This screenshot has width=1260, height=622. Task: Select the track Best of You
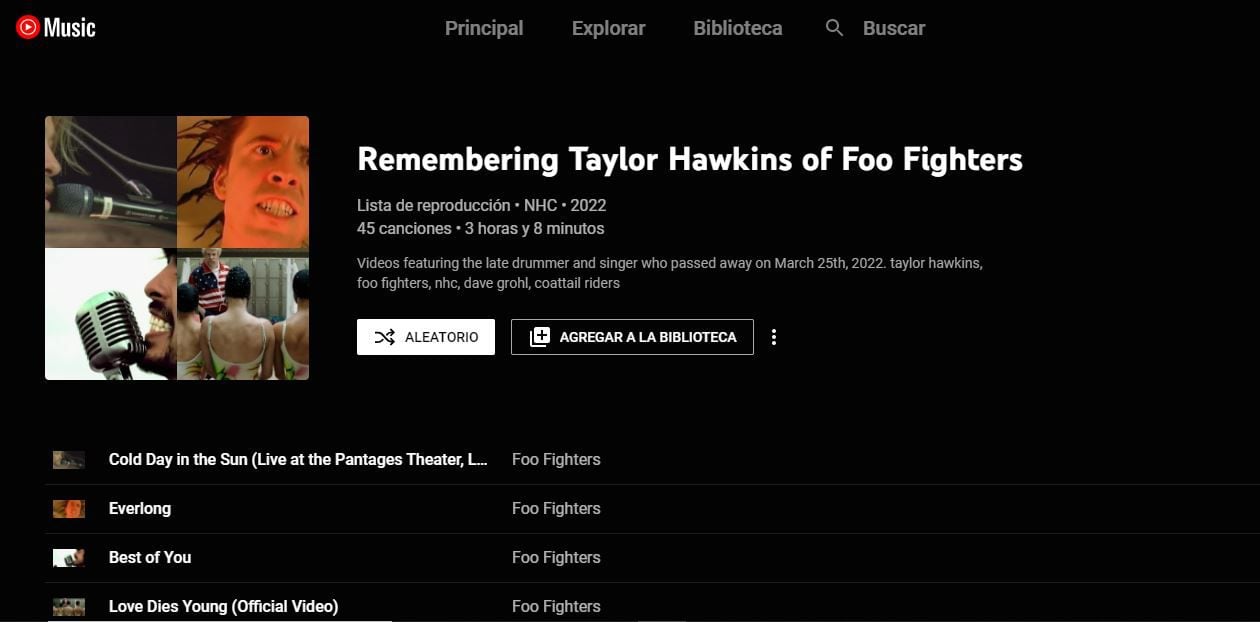150,557
